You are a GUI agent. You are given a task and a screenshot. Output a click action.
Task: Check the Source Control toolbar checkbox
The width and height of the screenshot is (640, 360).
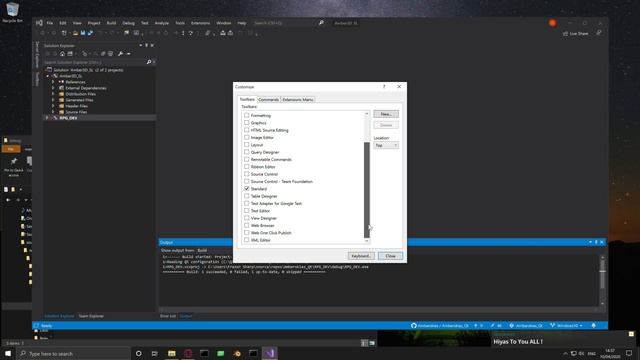(247, 174)
